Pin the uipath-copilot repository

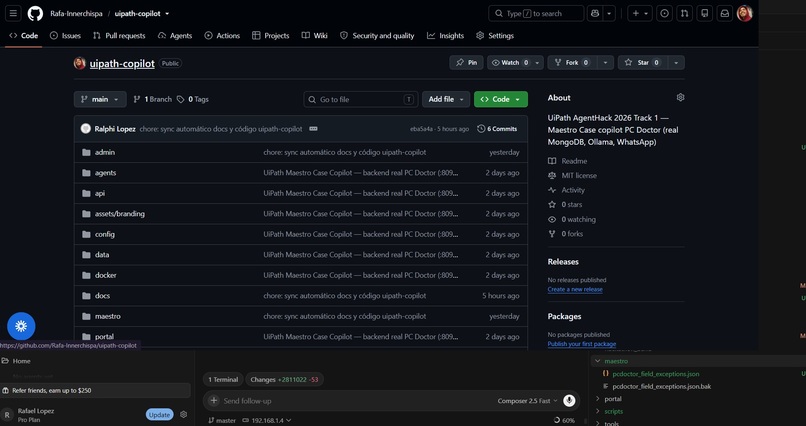pos(466,63)
